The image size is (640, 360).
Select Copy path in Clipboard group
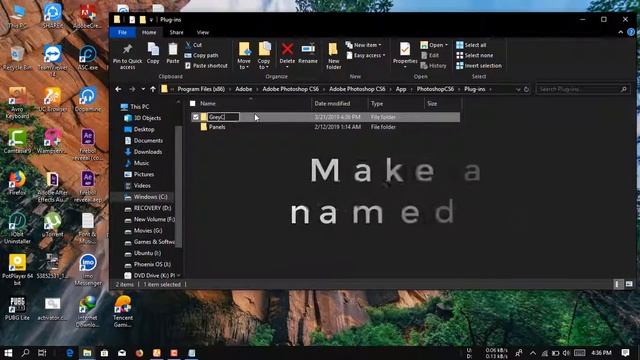point(202,55)
